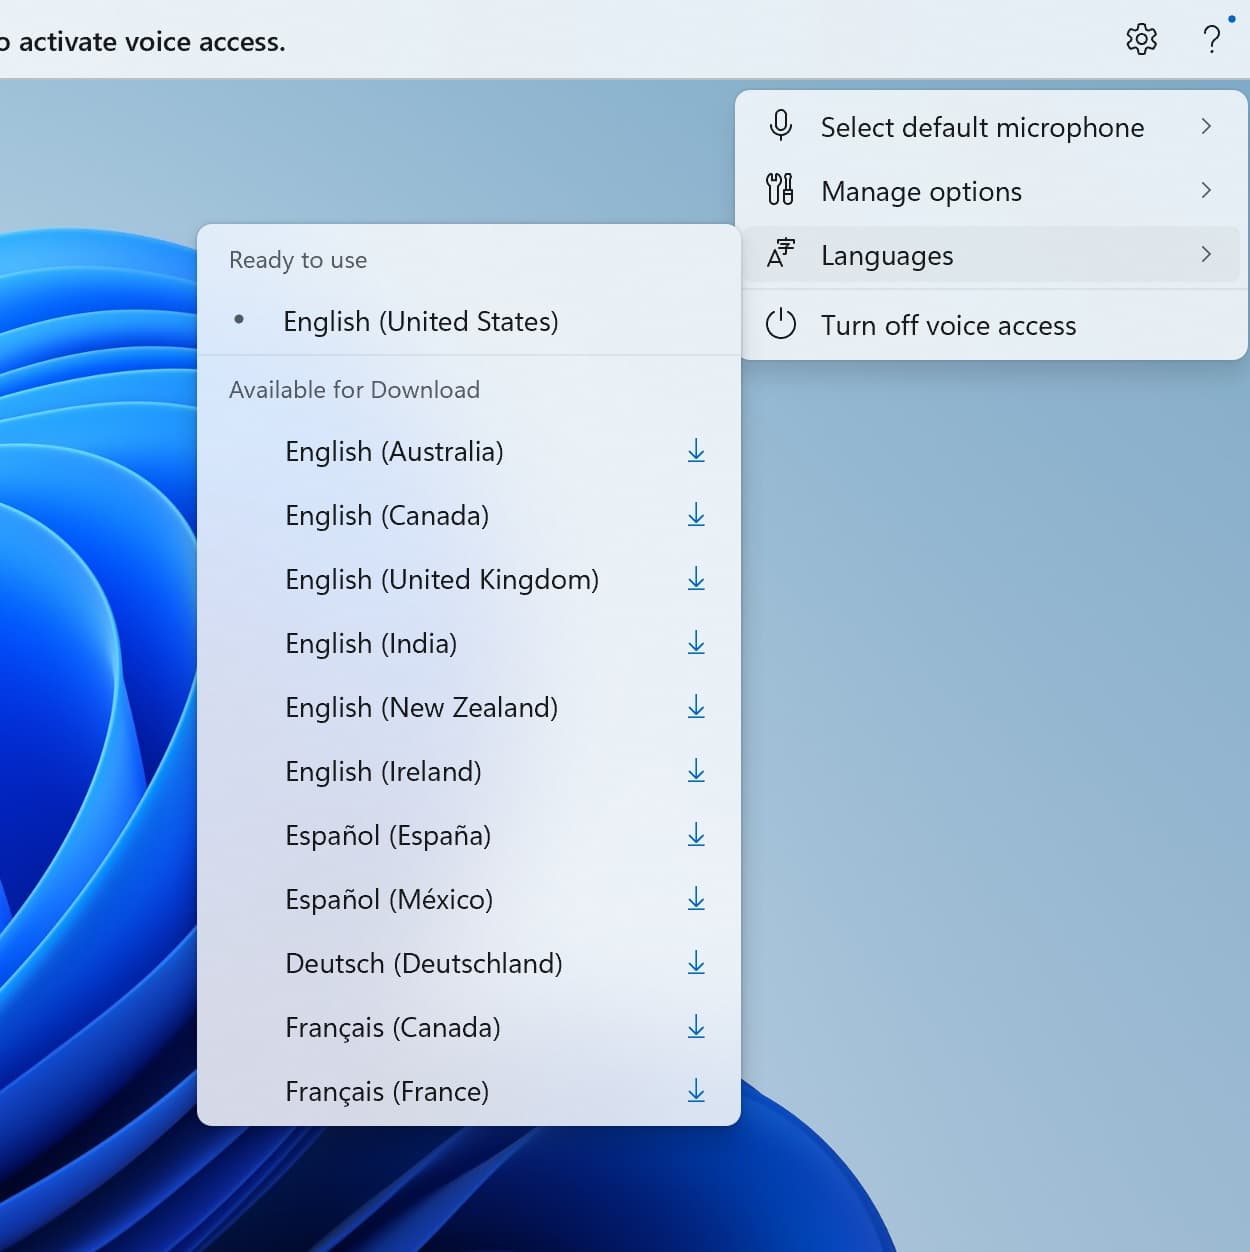Click the voice access settings gear icon
Viewport: 1250px width, 1252px height.
pos(1141,40)
